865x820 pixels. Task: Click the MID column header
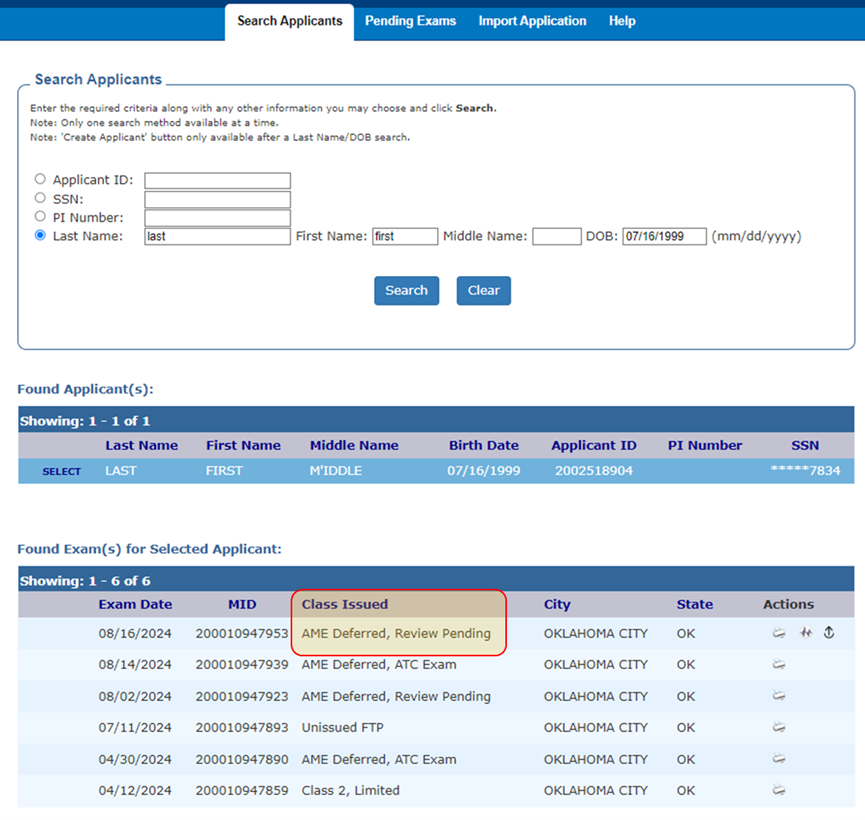(242, 604)
